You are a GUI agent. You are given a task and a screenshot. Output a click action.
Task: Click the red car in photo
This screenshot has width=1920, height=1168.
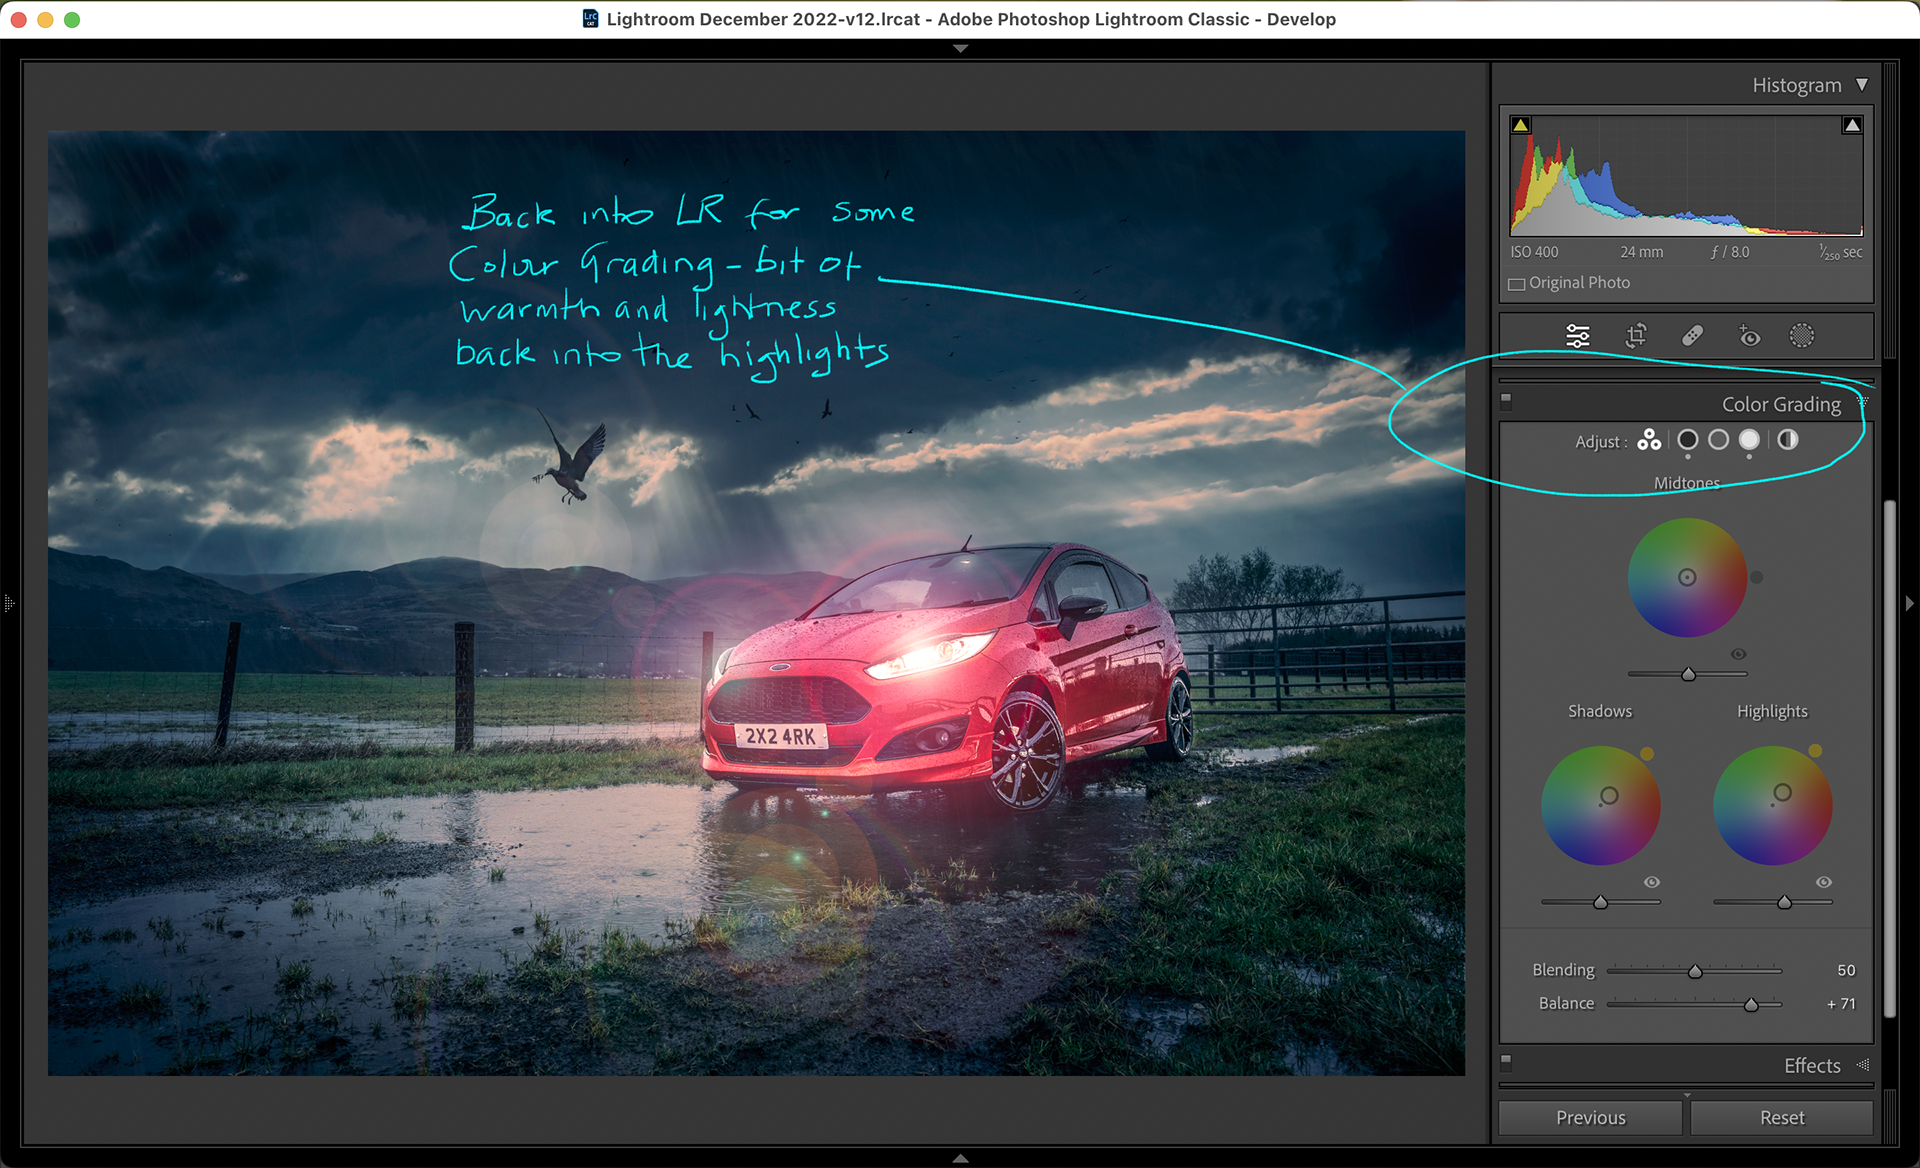(950, 675)
